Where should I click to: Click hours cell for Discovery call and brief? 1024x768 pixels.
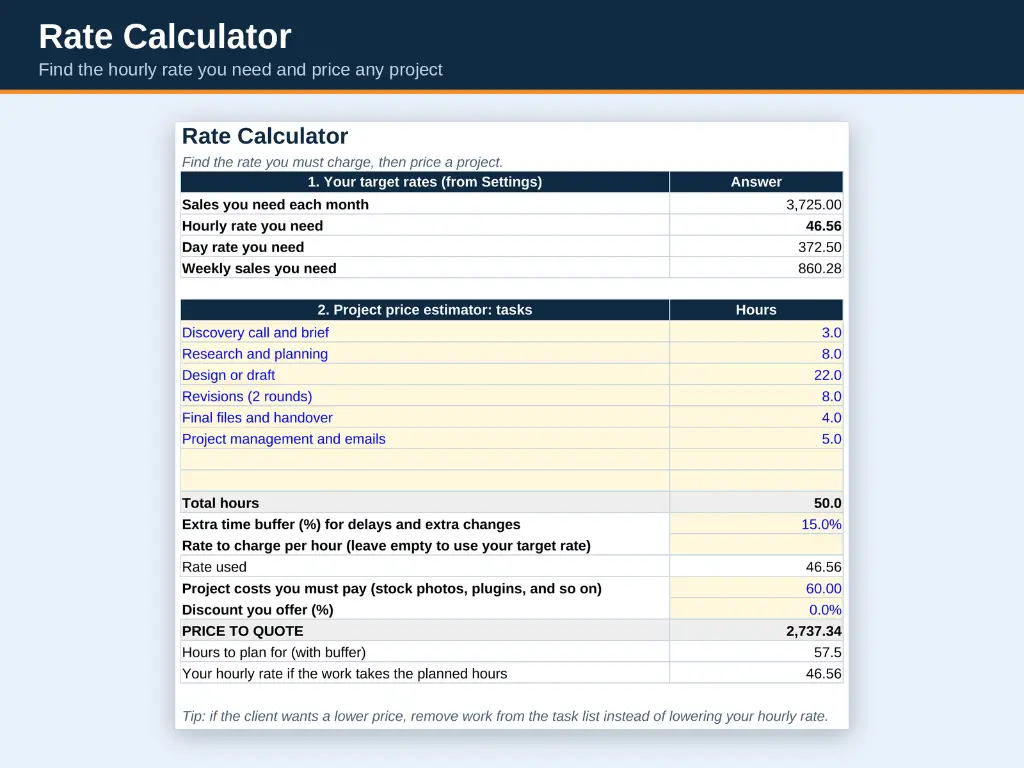(x=756, y=332)
